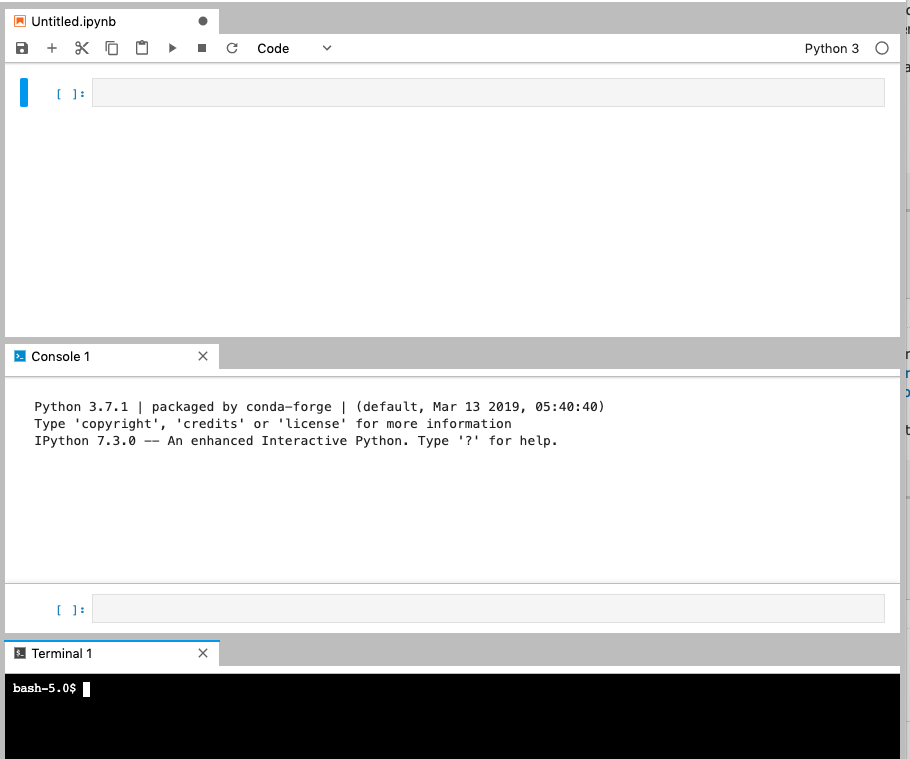This screenshot has height=759, width=910.
Task: Activate the Terminal 1 tab
Action: coord(61,653)
